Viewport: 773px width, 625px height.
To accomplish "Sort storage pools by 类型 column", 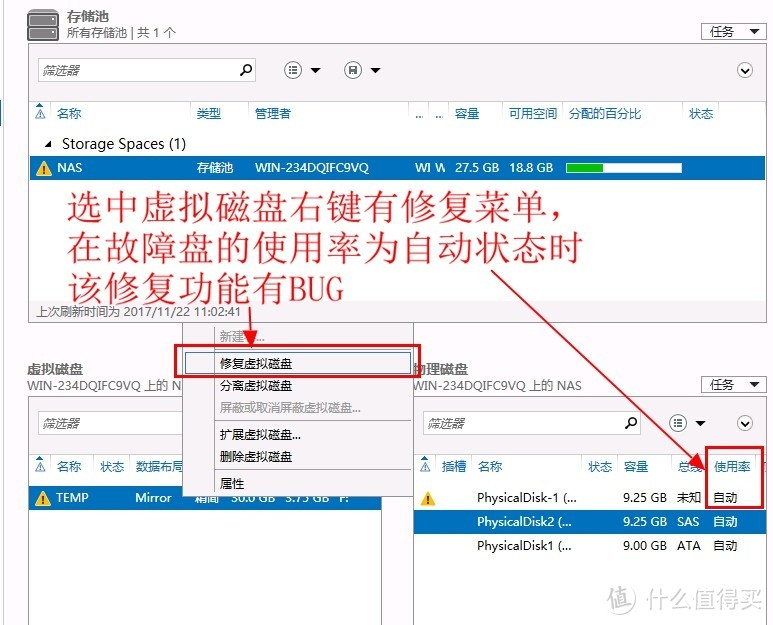I will coord(209,113).
